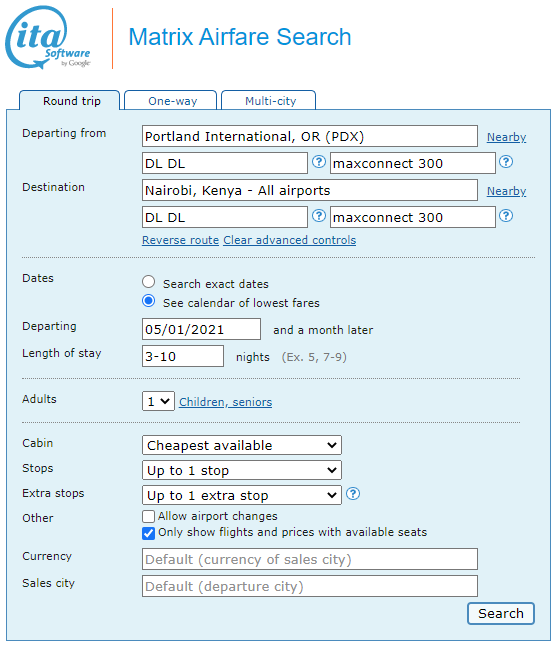This screenshot has width=558, height=649.
Task: Open the Extra stops help icon
Action: click(353, 494)
